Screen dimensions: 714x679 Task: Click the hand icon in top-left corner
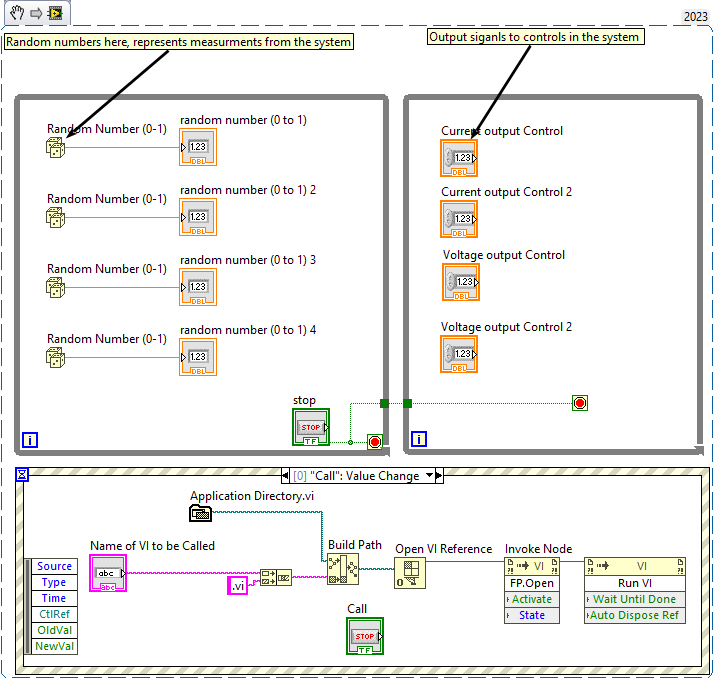pyautogui.click(x=16, y=12)
